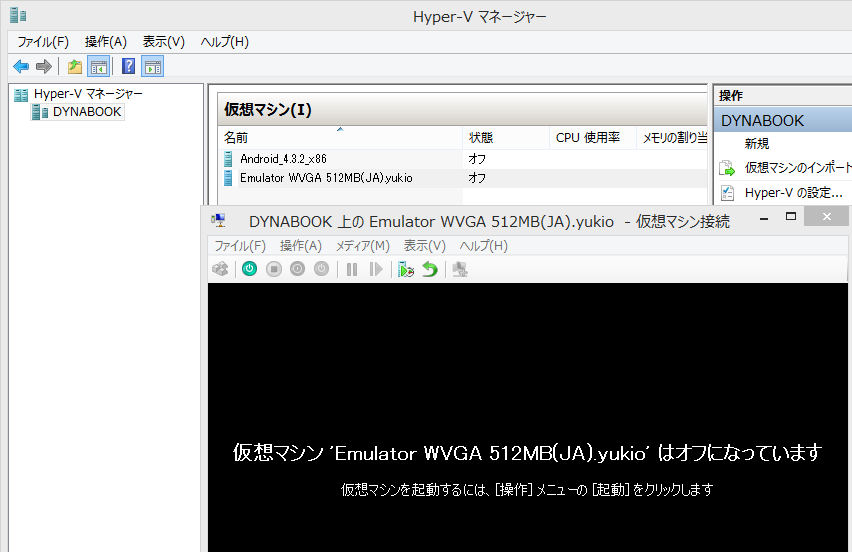
Task: Click the Ctrl+Alt+Del toolbar icon
Action: [x=220, y=269]
